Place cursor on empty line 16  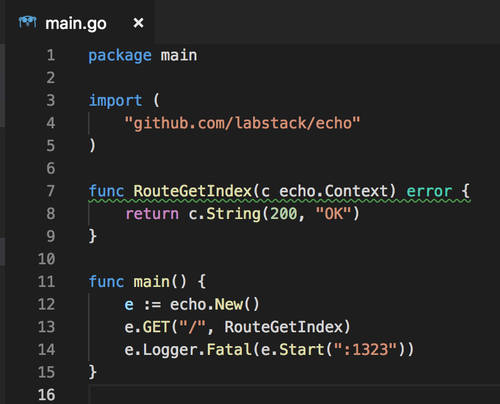293,395
